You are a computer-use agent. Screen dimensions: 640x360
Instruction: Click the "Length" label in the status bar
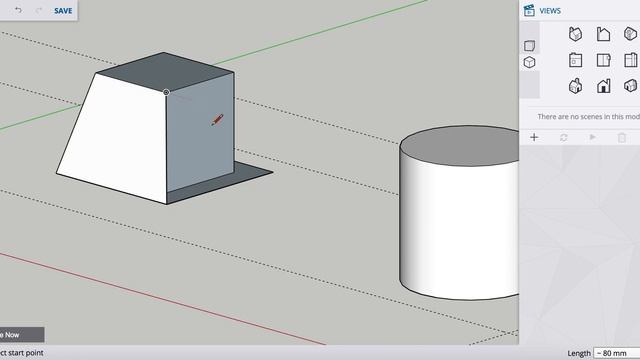pos(579,353)
